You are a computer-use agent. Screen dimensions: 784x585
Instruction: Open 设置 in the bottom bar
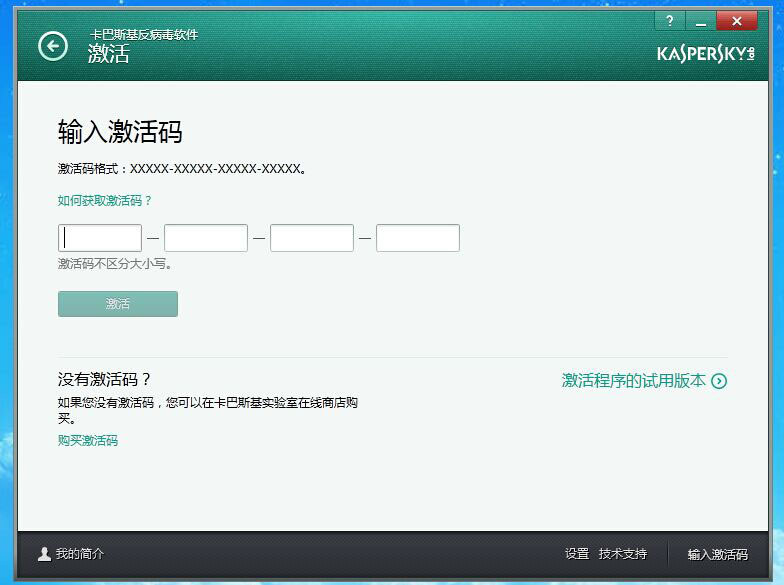point(577,554)
